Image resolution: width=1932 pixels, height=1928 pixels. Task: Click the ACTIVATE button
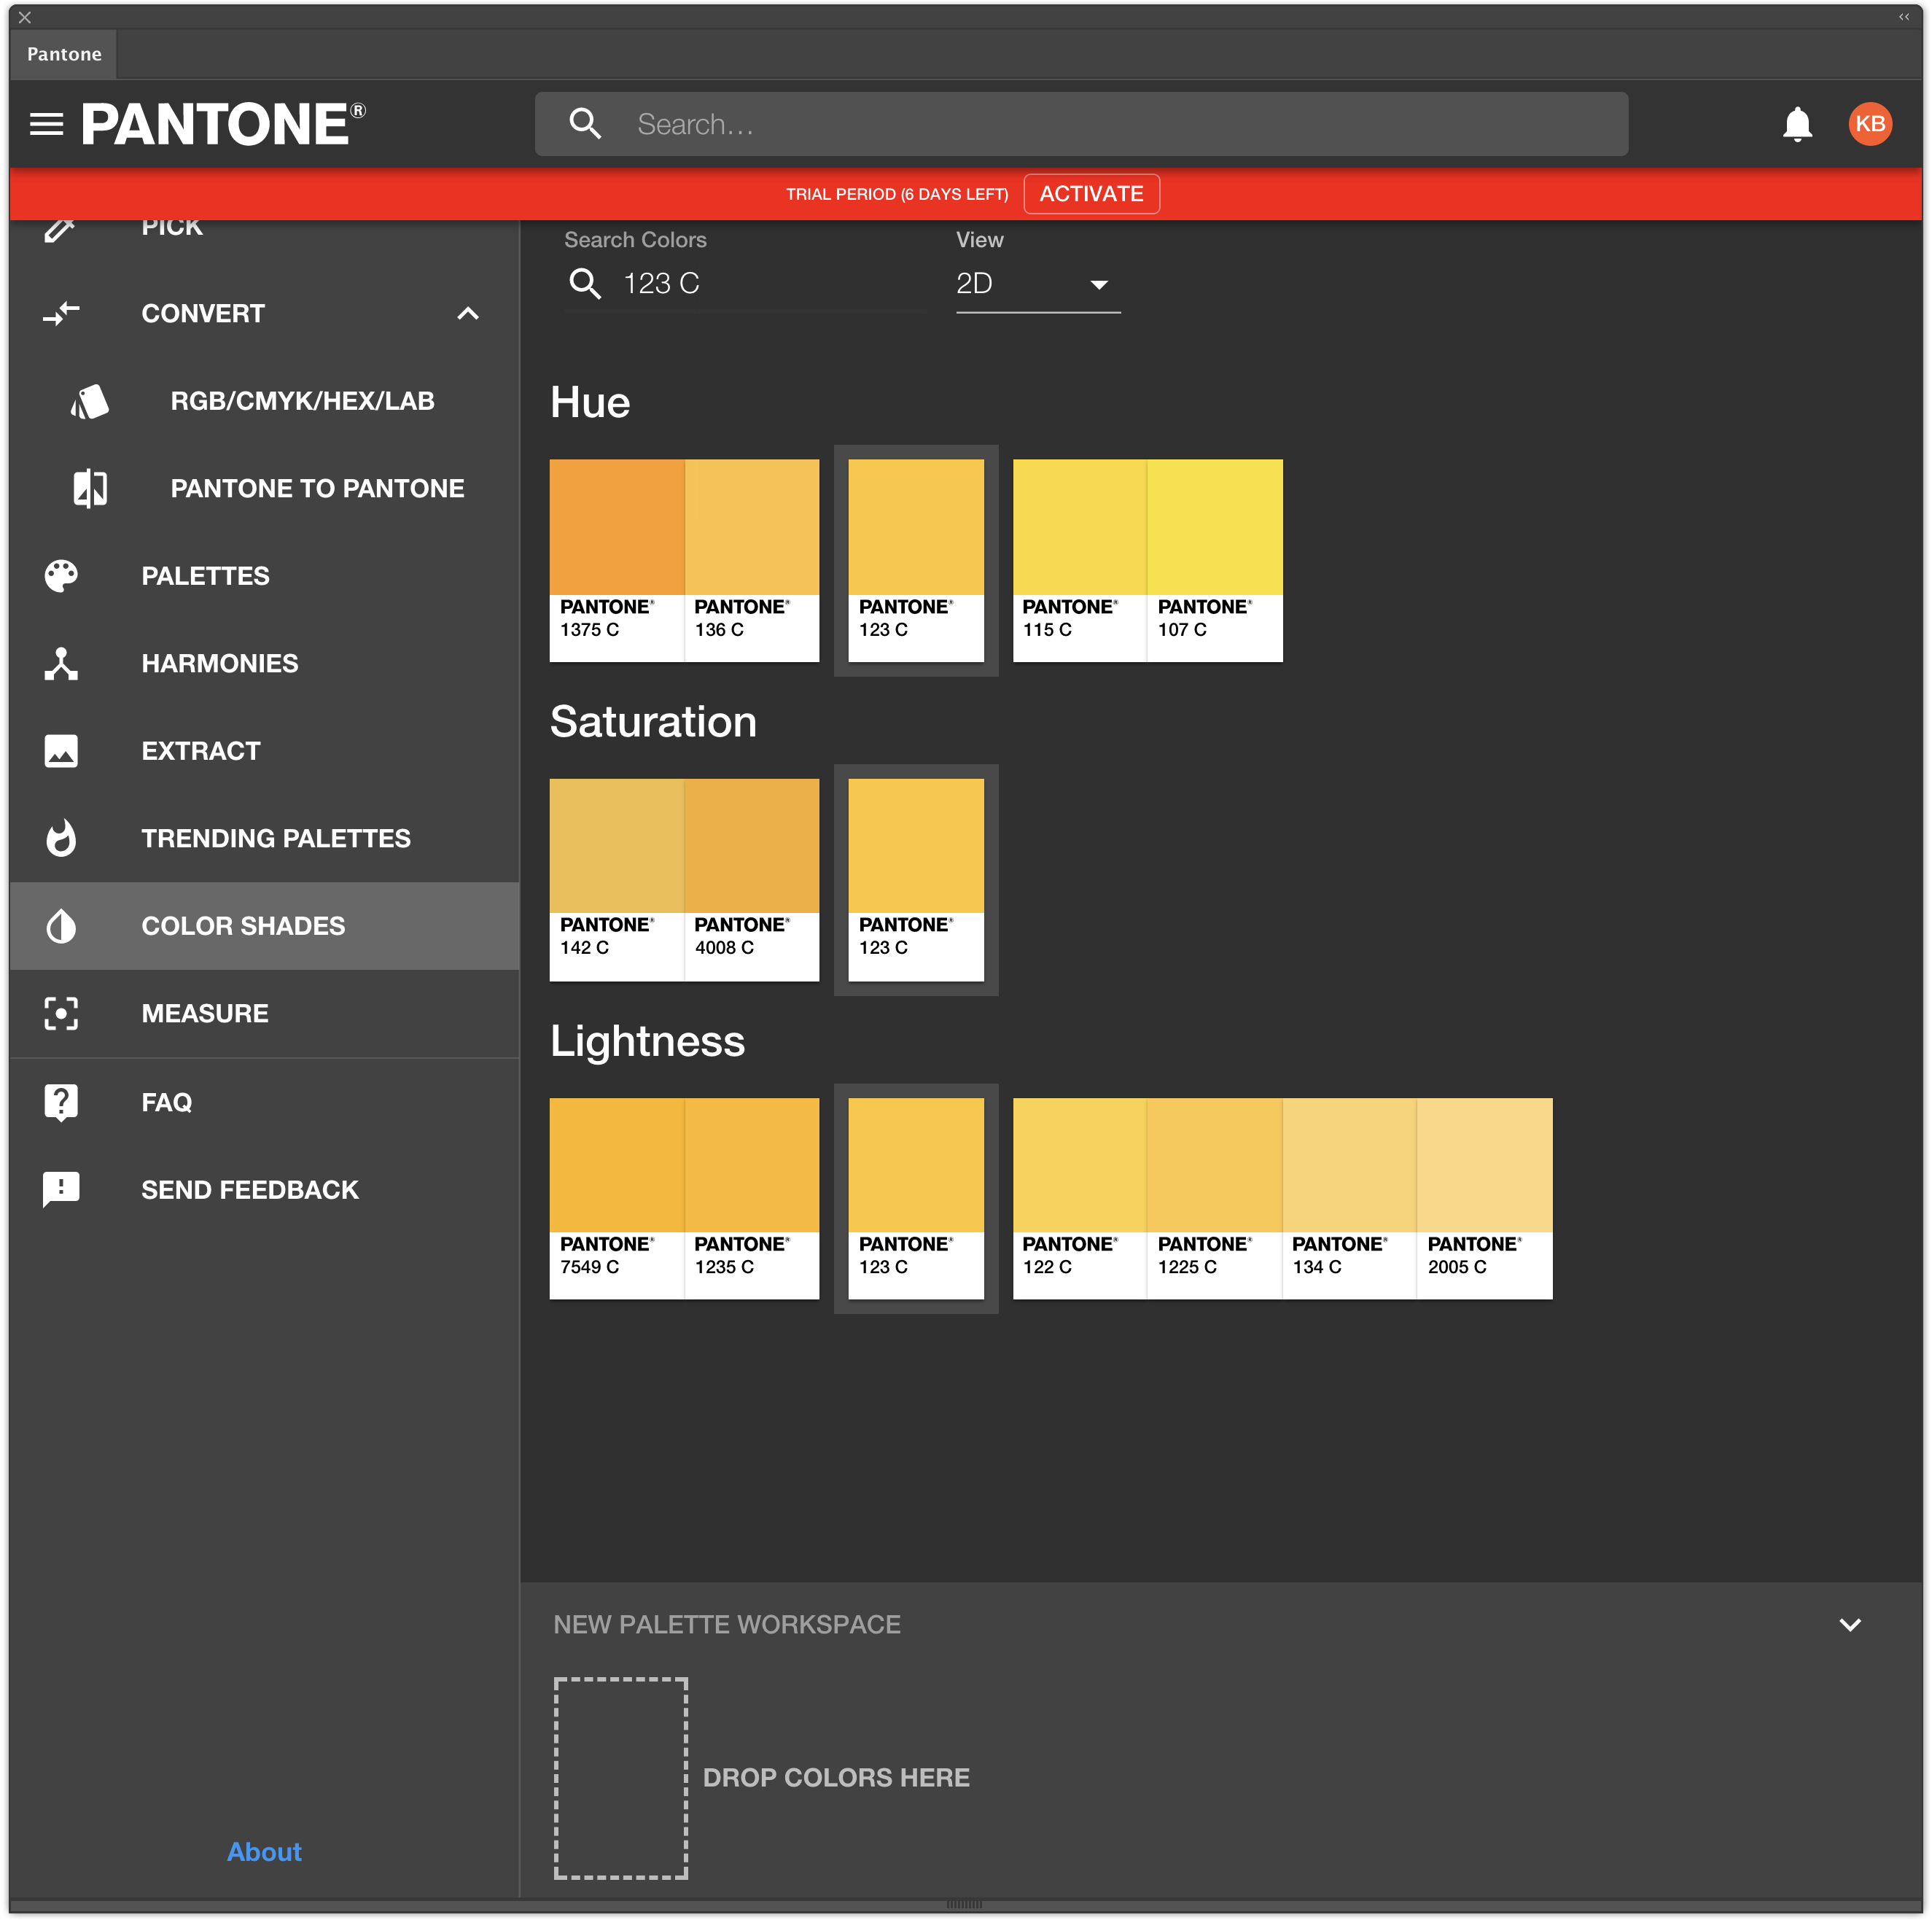[1091, 194]
